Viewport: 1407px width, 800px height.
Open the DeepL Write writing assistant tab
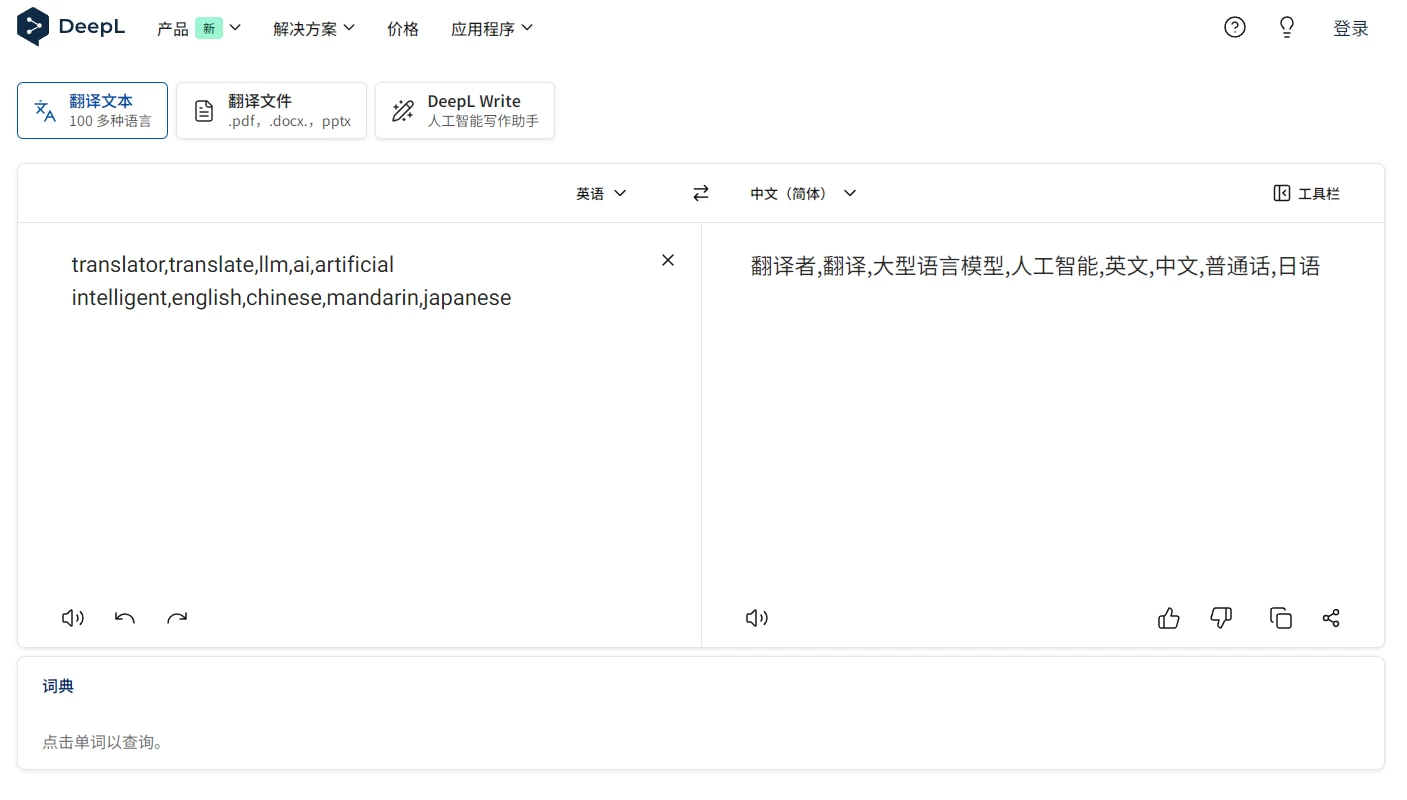464,110
